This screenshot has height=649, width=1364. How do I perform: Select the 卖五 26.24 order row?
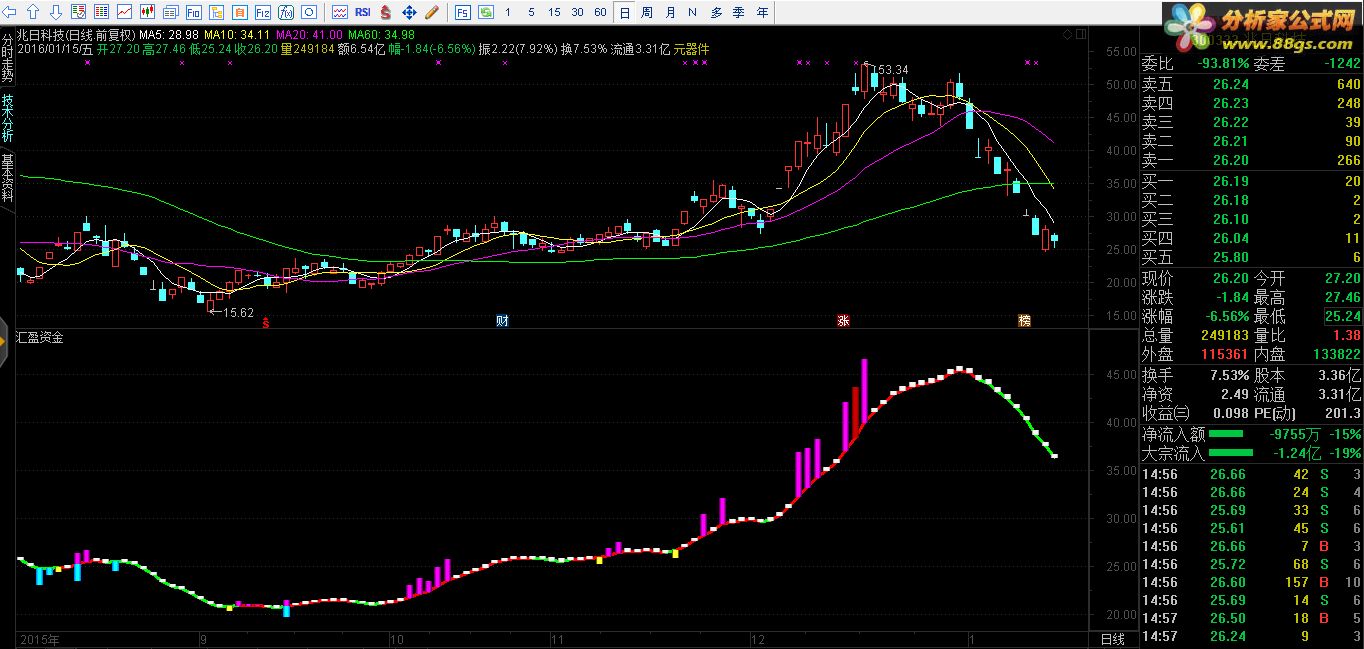point(1251,85)
